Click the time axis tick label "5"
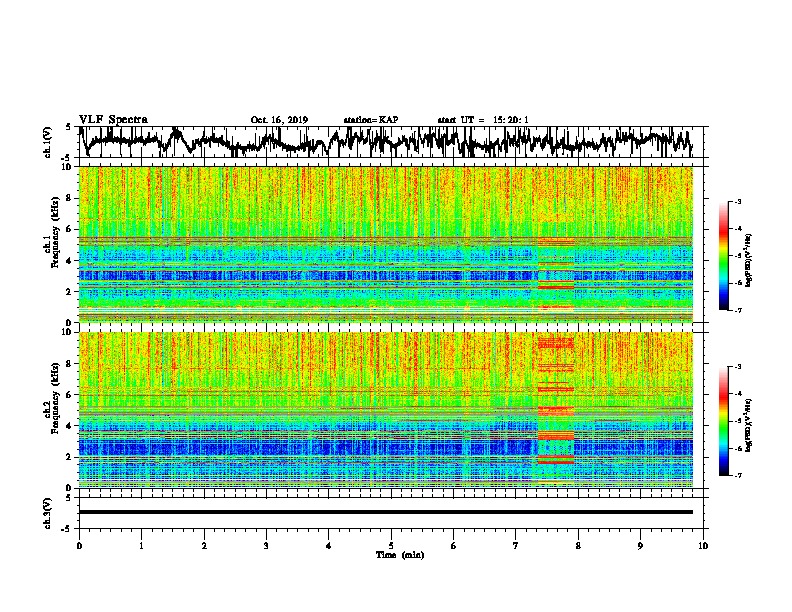792x612 pixels. click(391, 546)
